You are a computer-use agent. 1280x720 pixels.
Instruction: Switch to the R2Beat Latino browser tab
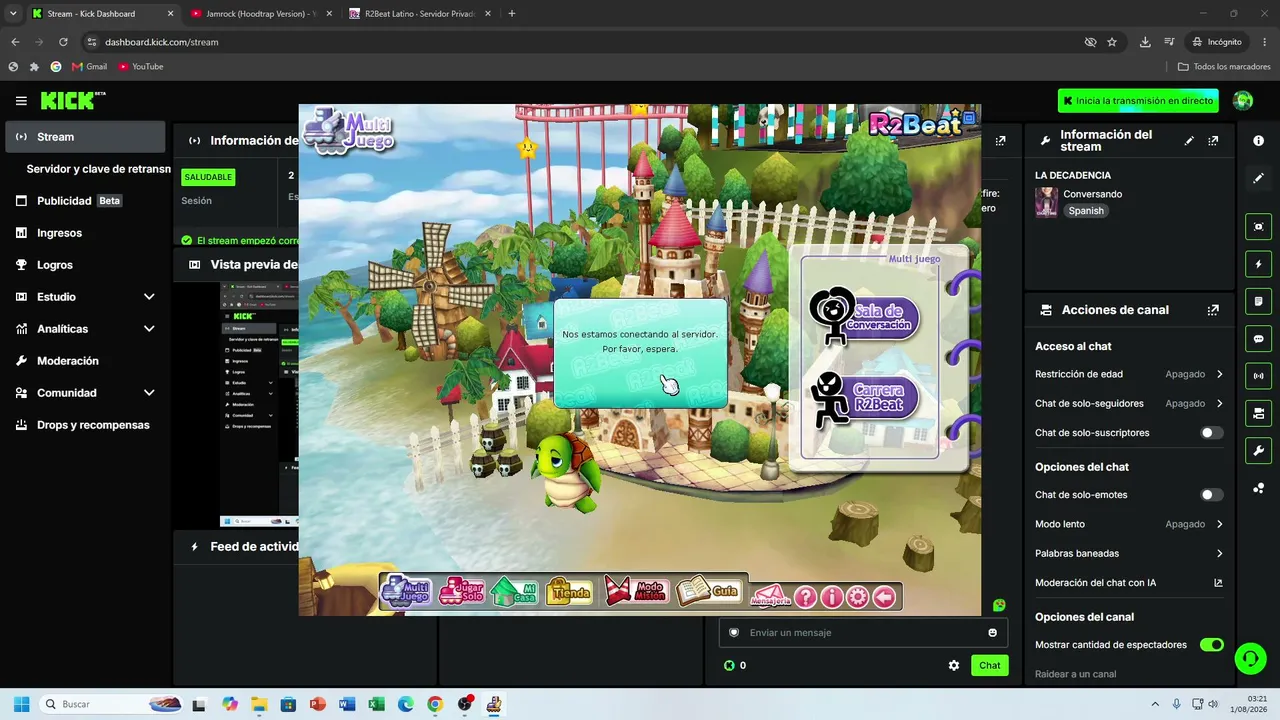[420, 14]
